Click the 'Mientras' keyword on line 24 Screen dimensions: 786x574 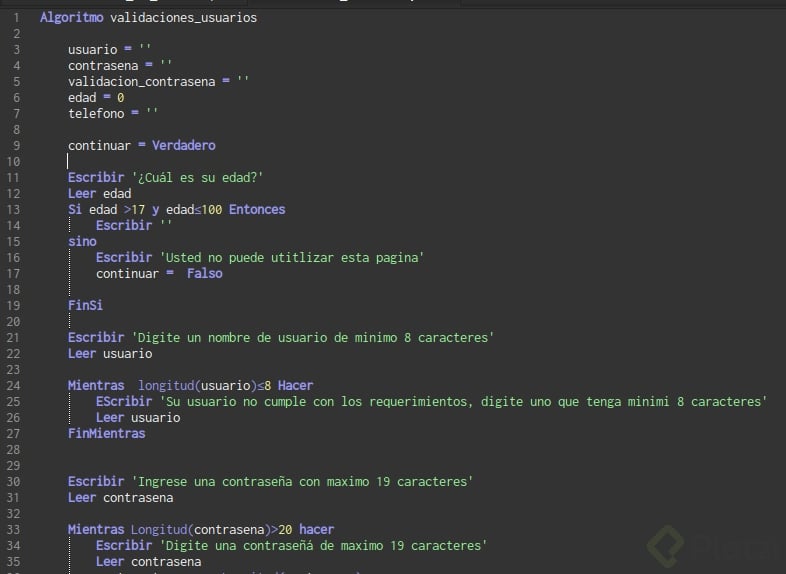(96, 386)
